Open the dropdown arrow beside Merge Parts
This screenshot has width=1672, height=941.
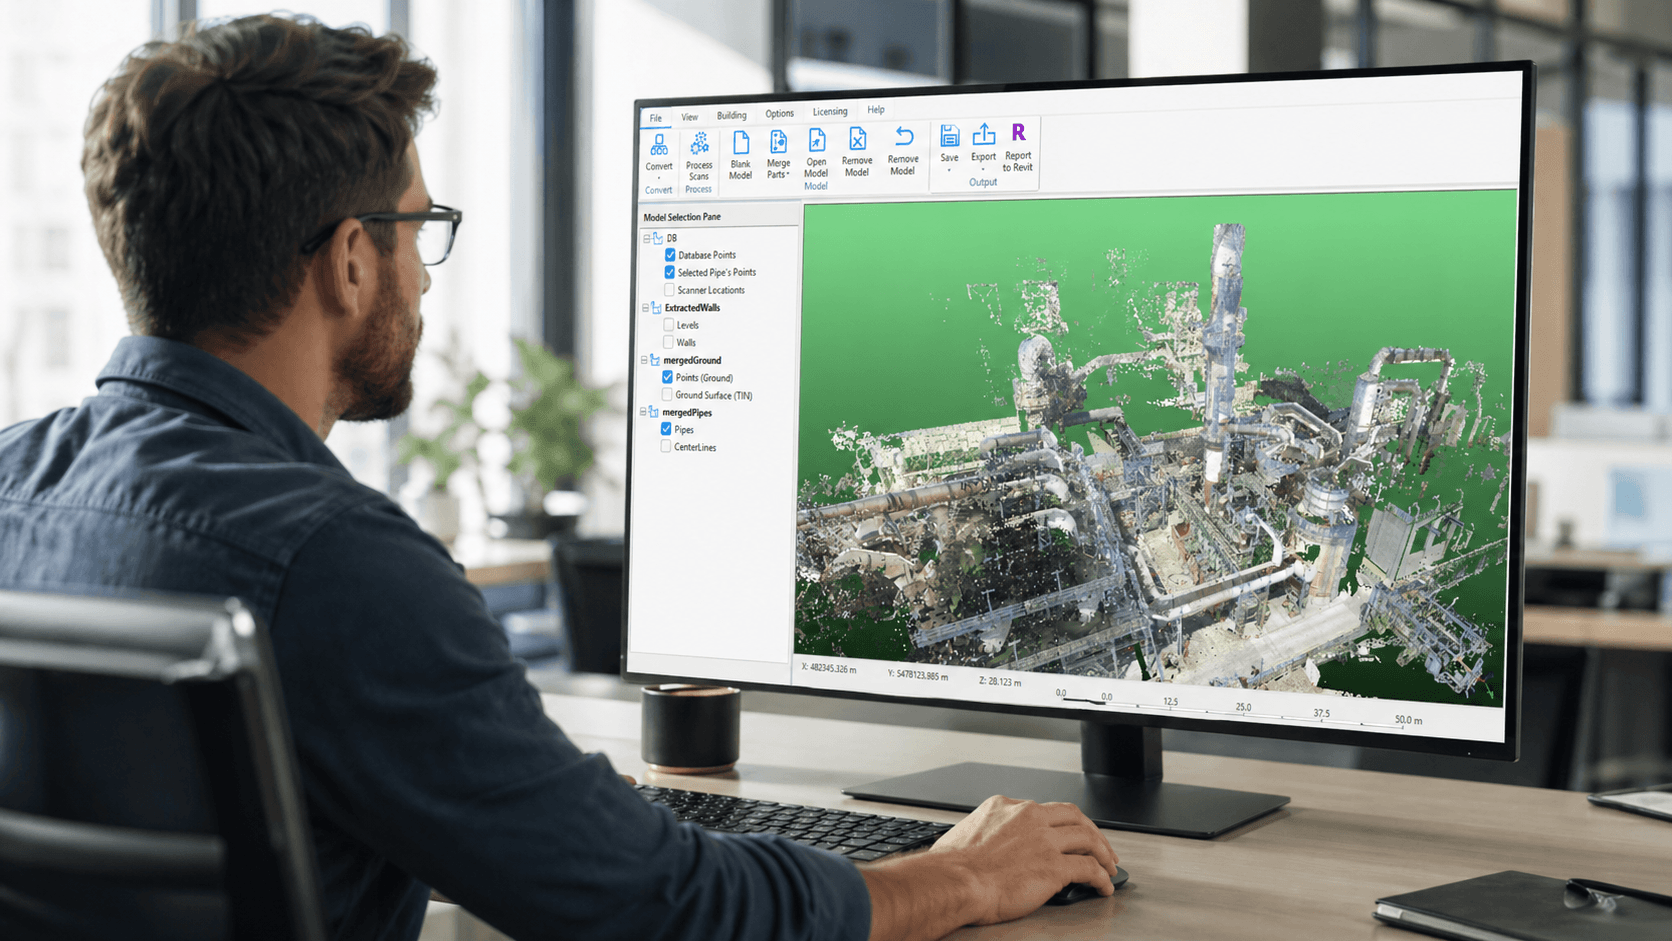(x=788, y=175)
